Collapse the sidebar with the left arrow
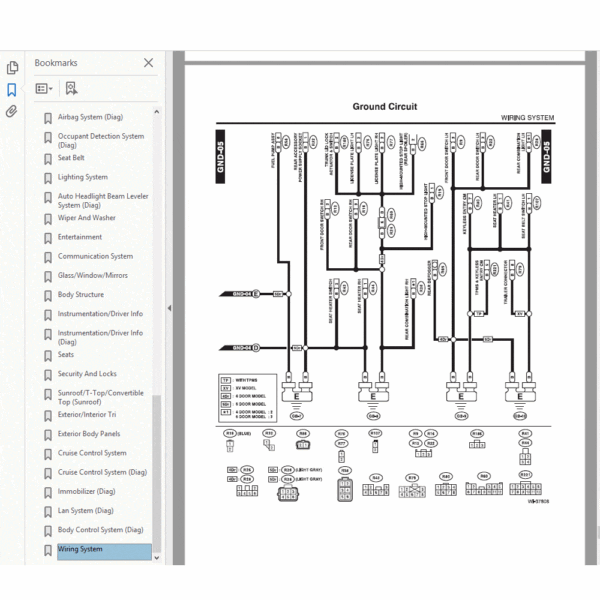The width and height of the screenshot is (600, 600). coord(169,308)
